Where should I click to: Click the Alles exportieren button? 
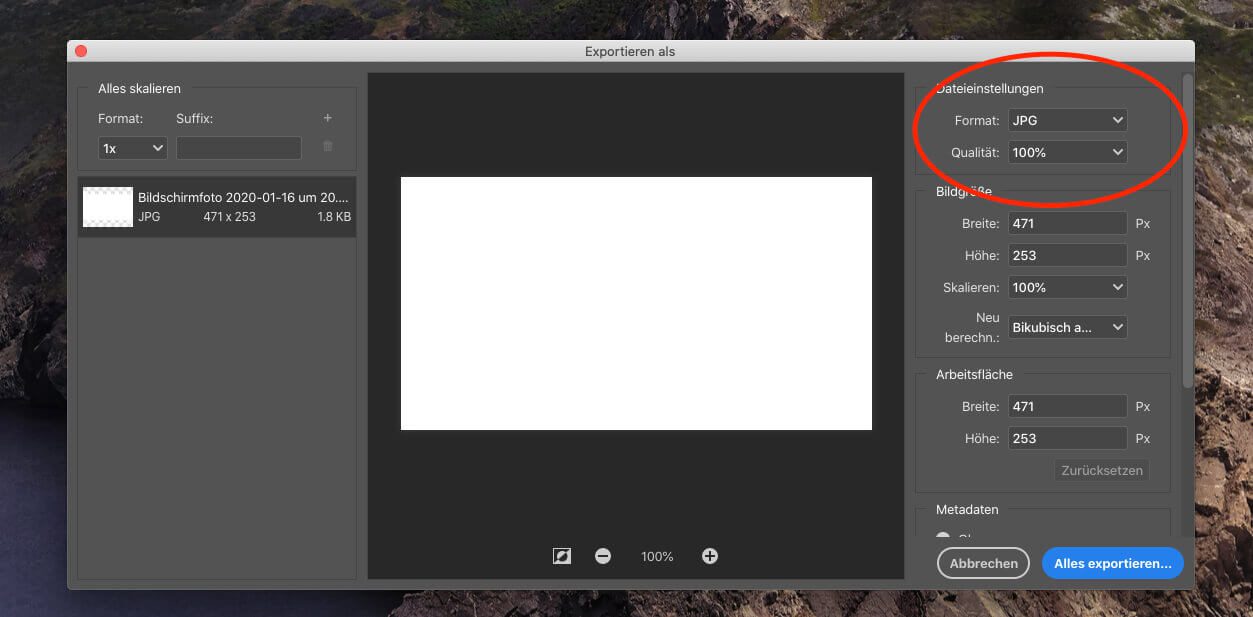coord(1113,563)
